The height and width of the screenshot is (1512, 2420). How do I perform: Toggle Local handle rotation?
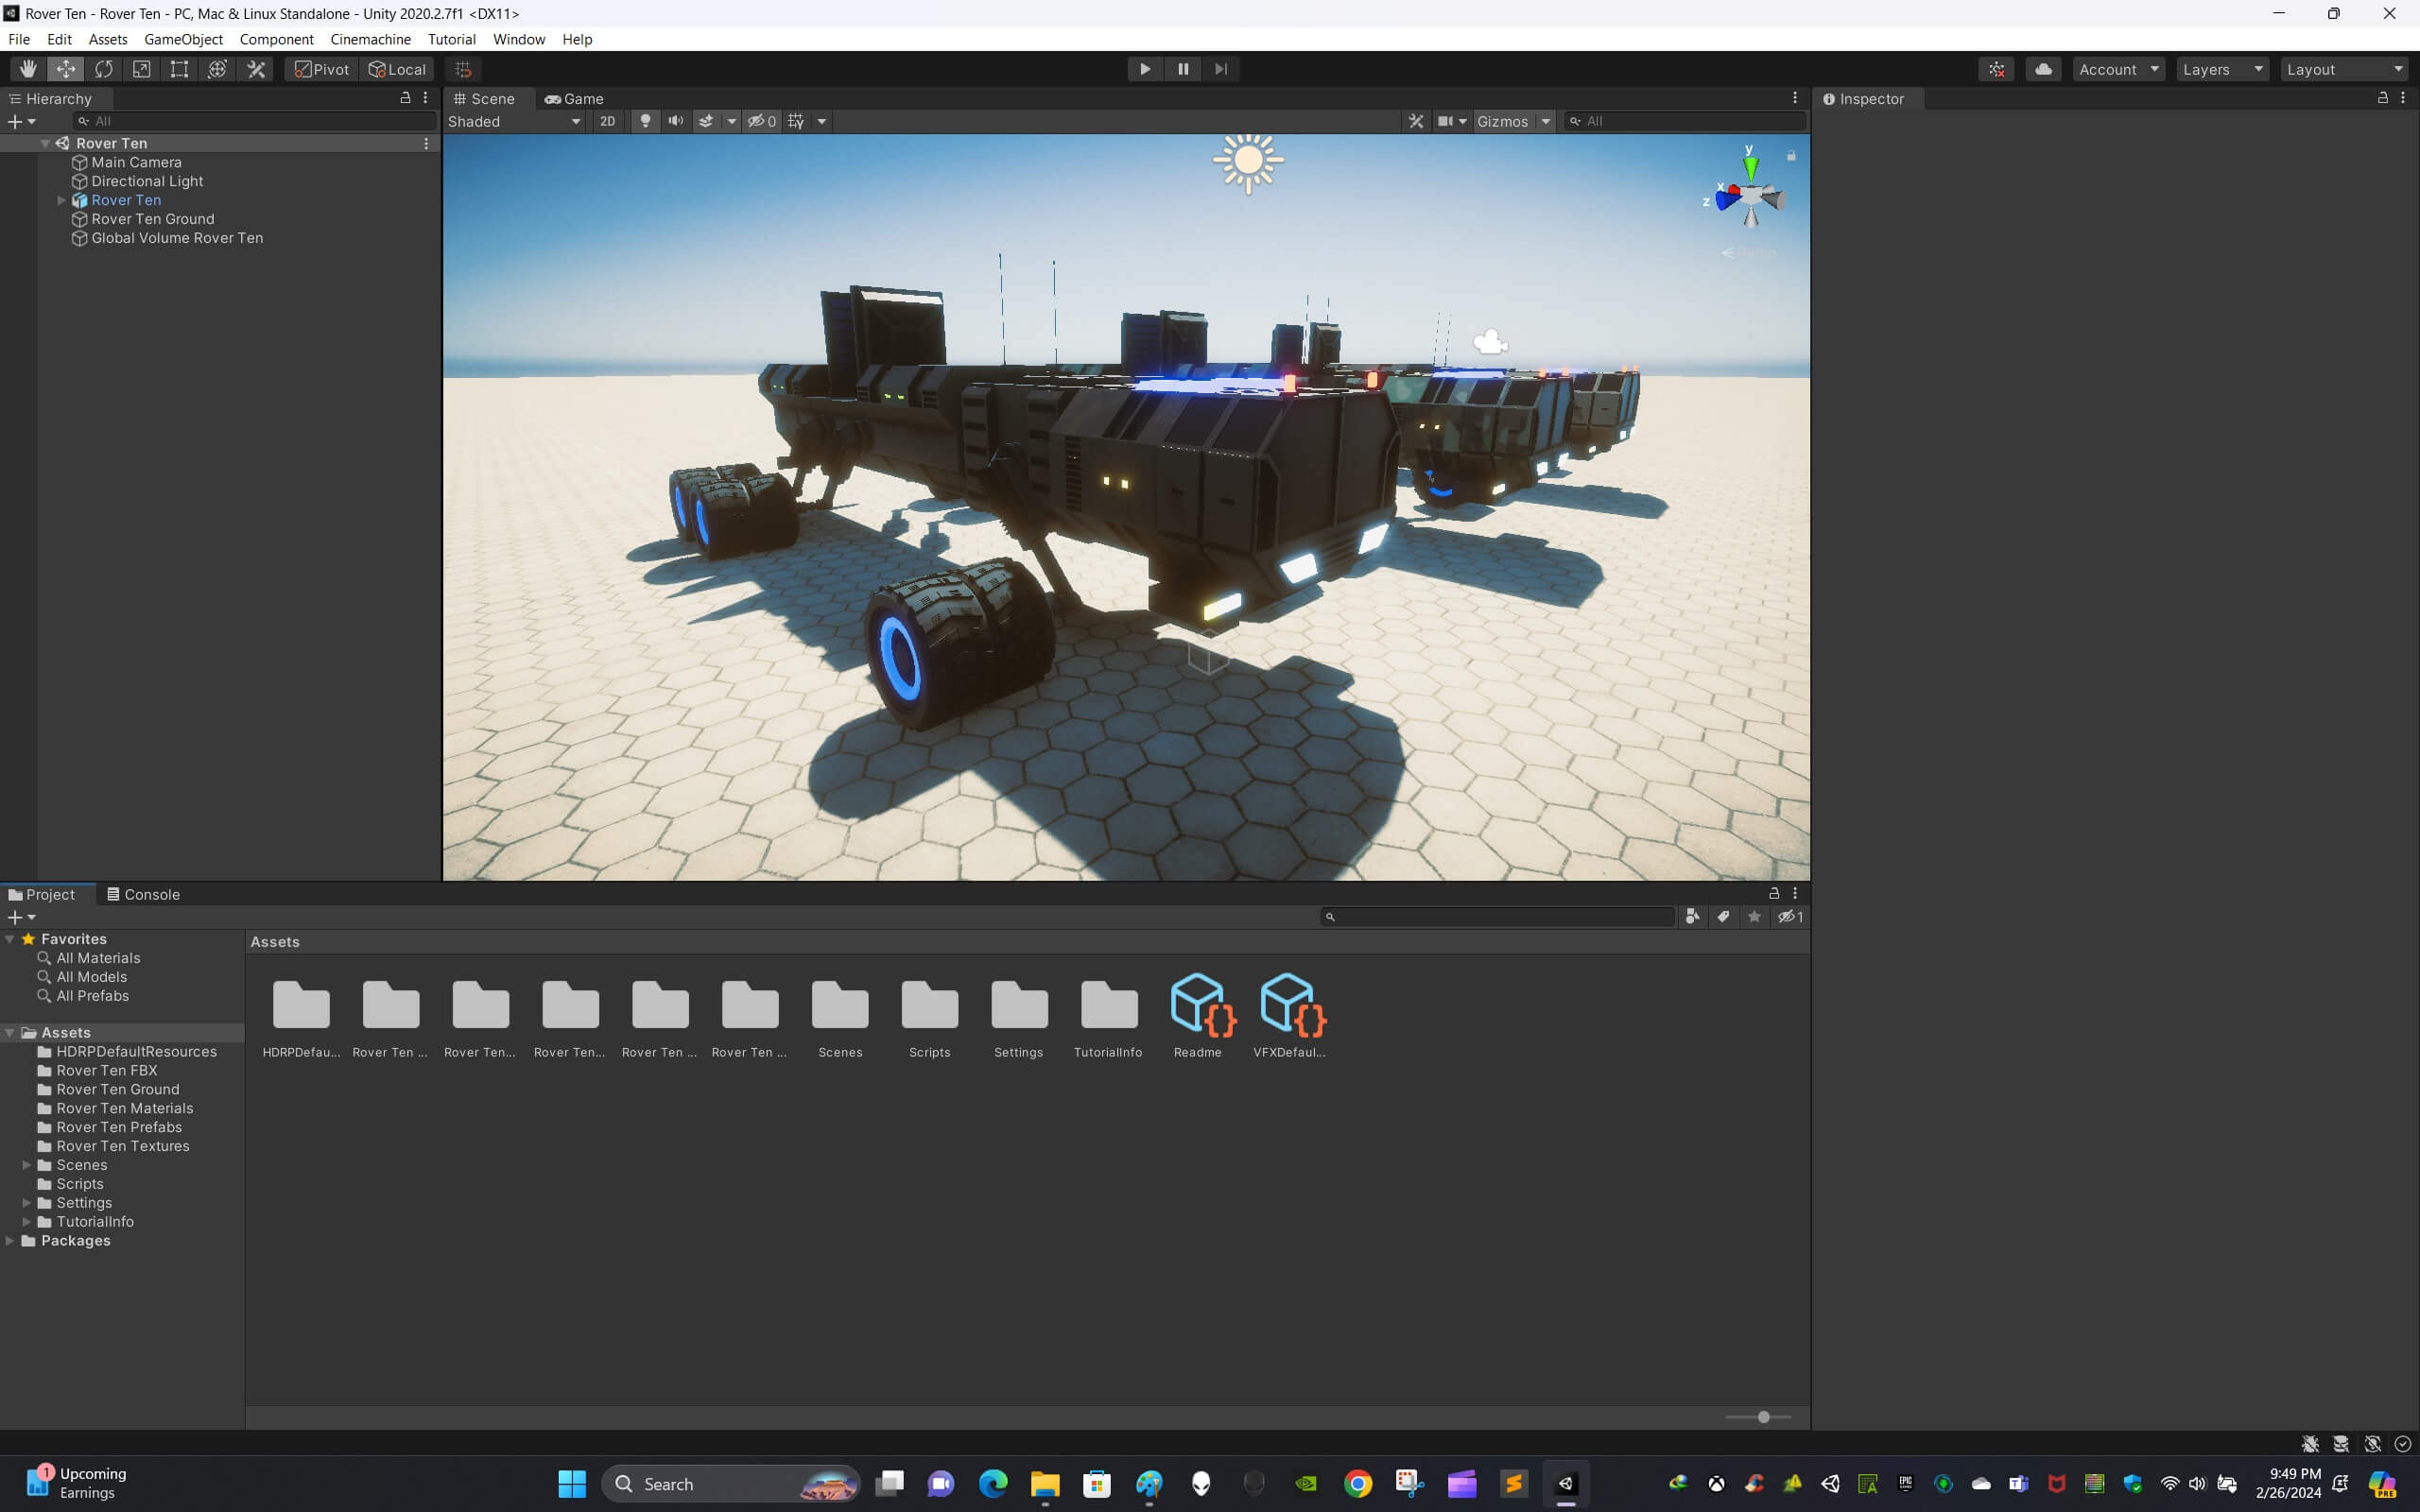[x=397, y=69]
